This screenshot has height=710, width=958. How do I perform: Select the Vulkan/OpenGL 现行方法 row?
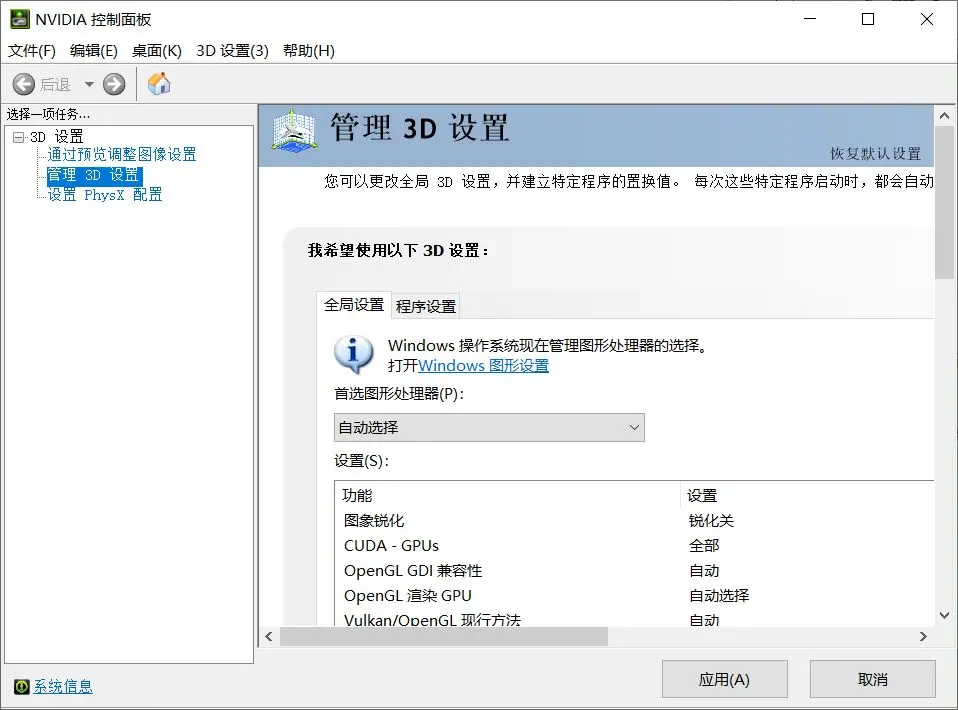point(634,618)
